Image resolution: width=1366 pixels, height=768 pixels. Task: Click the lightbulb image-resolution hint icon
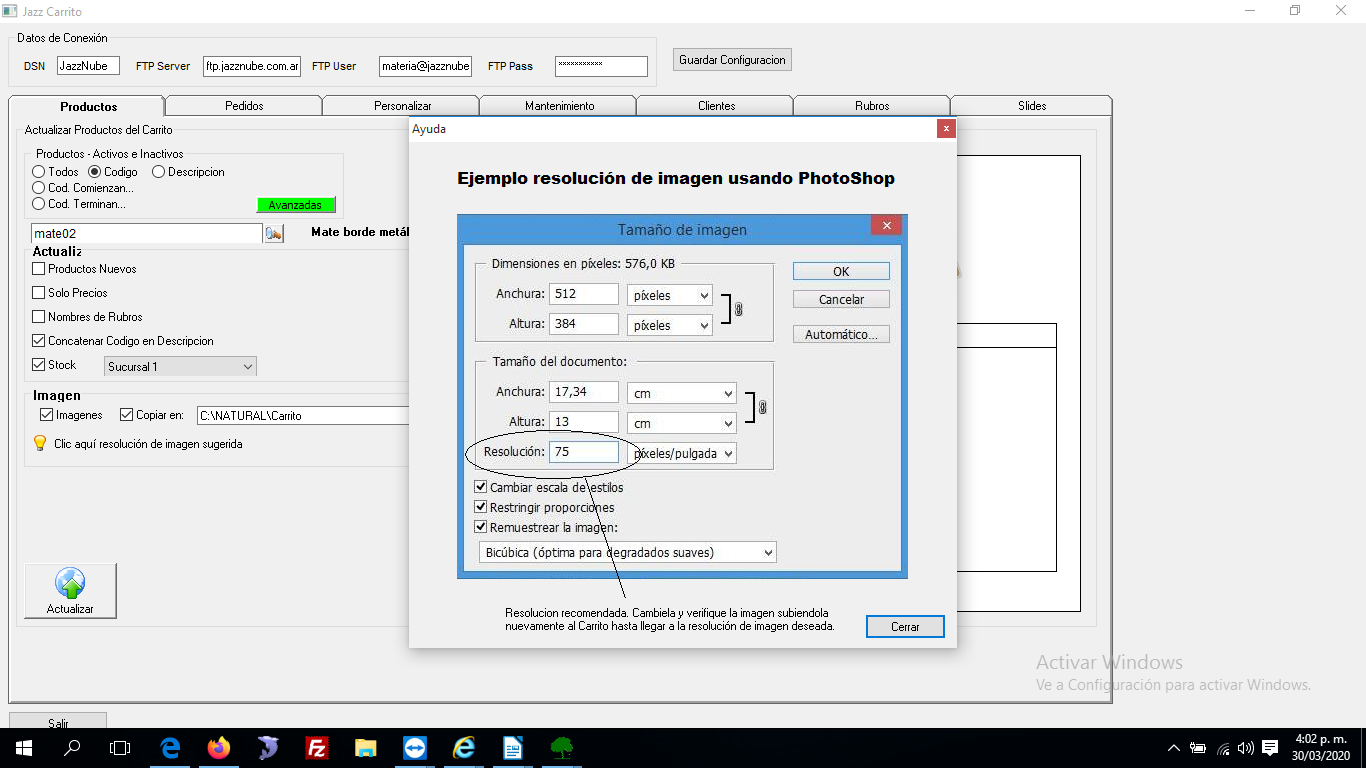[x=40, y=443]
